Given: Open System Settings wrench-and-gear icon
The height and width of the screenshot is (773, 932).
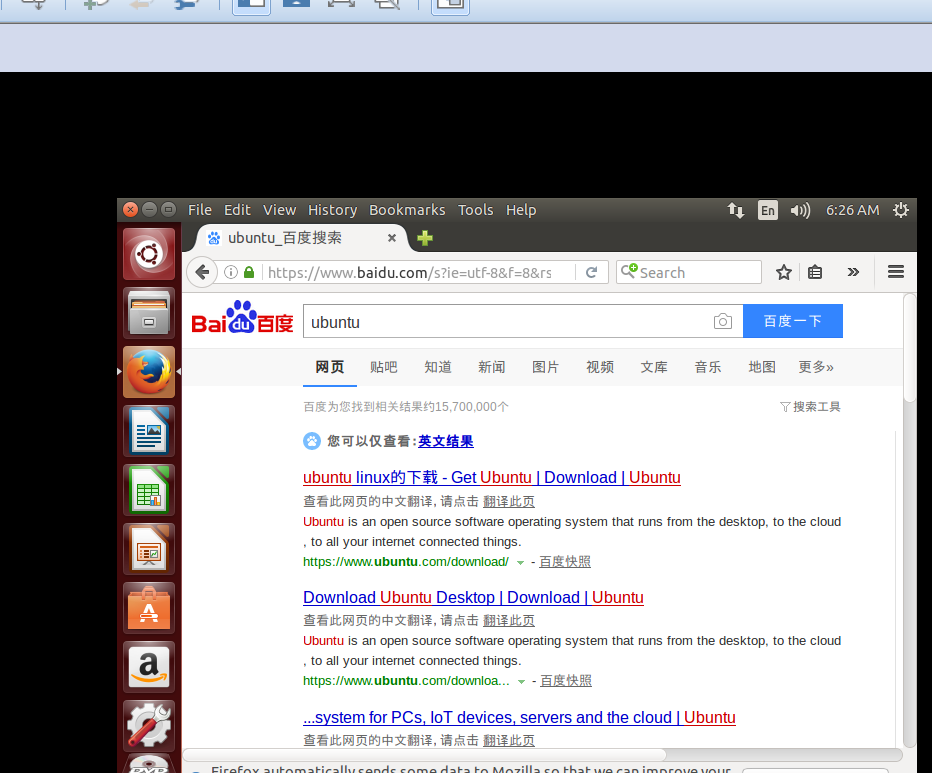Looking at the screenshot, I should tap(149, 725).
